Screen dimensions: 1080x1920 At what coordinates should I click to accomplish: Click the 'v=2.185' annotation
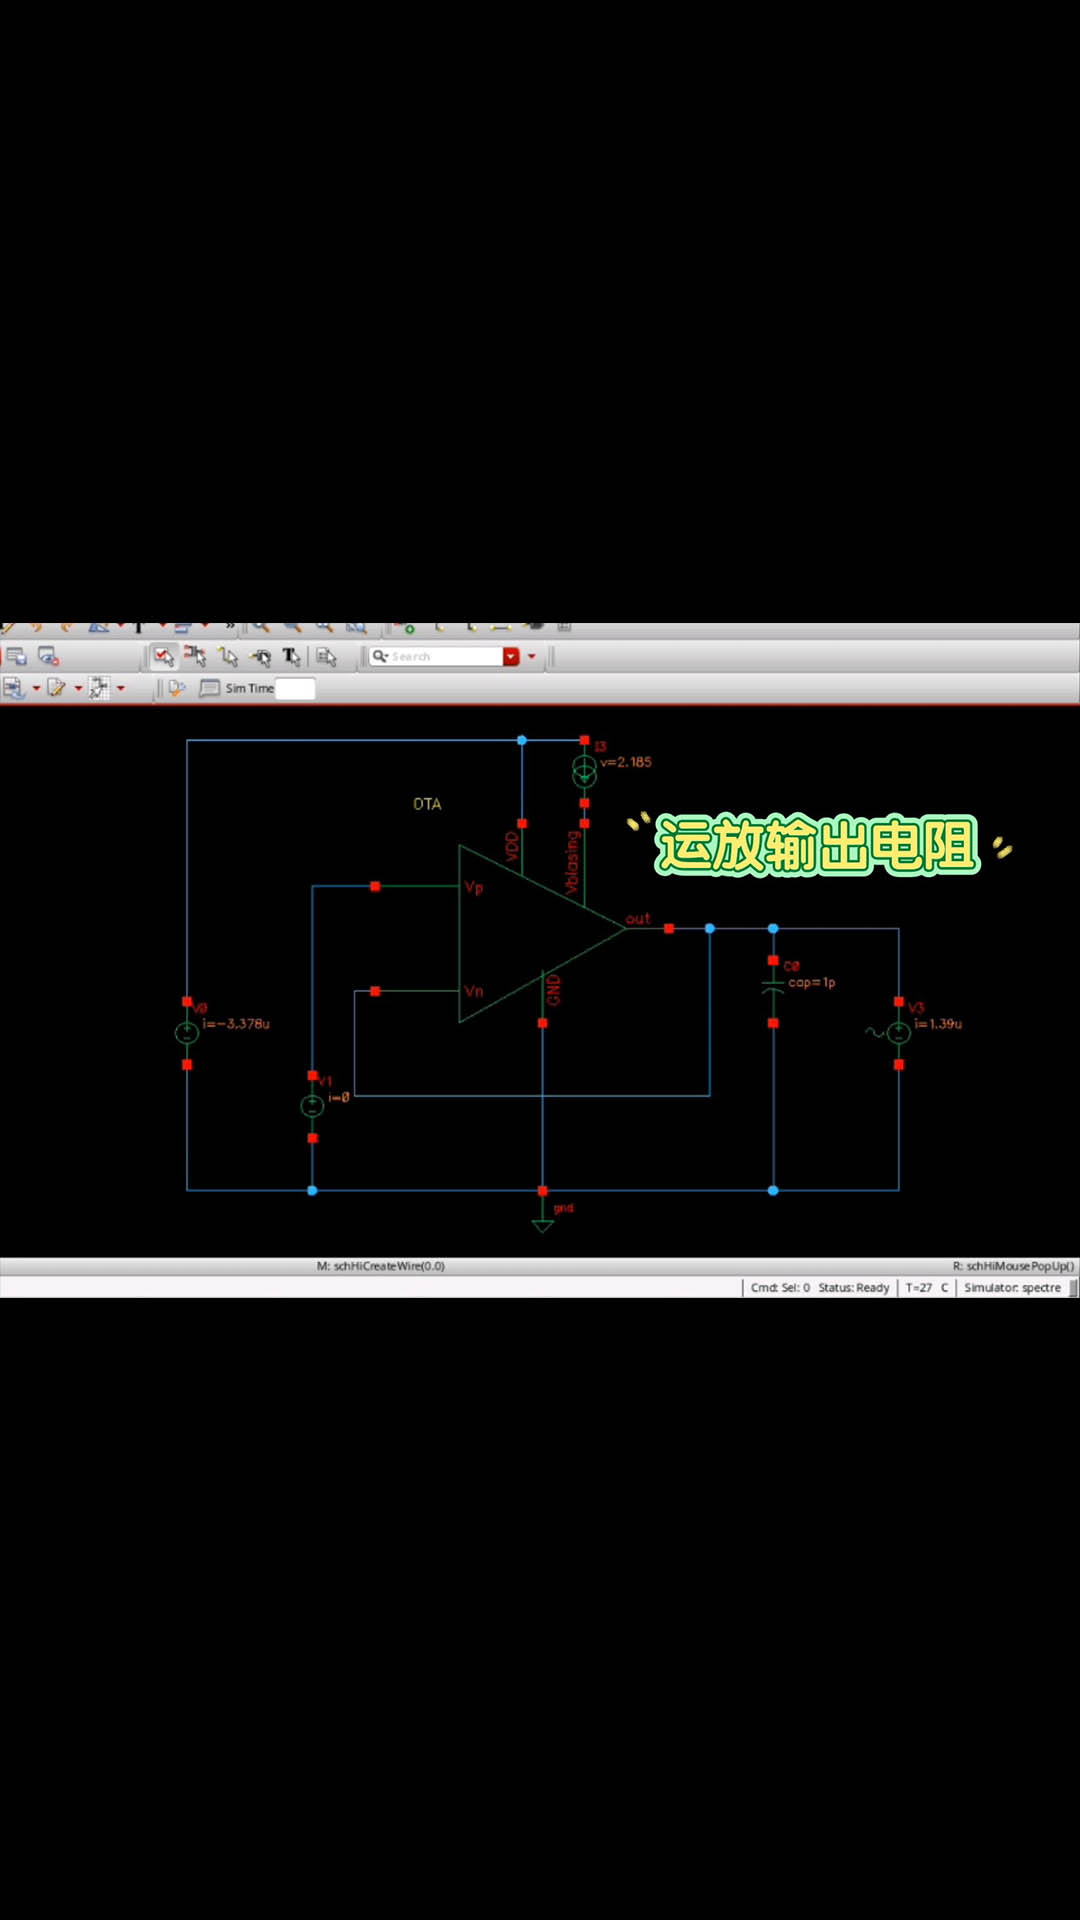626,762
